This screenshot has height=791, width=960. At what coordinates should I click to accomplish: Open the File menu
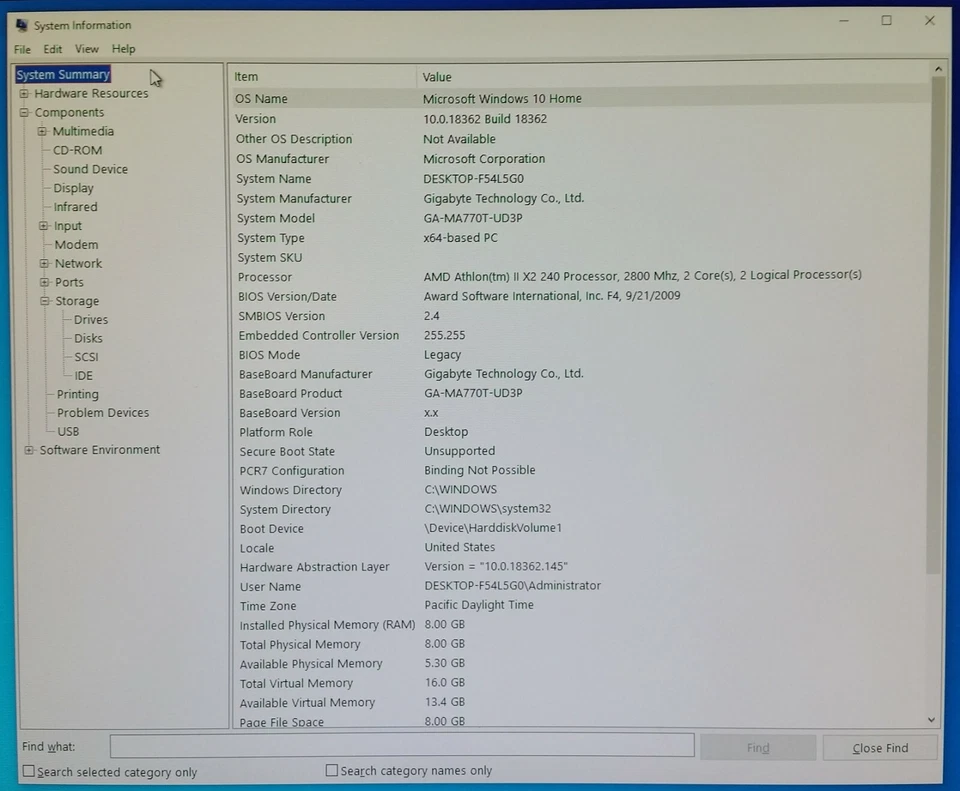[21, 48]
